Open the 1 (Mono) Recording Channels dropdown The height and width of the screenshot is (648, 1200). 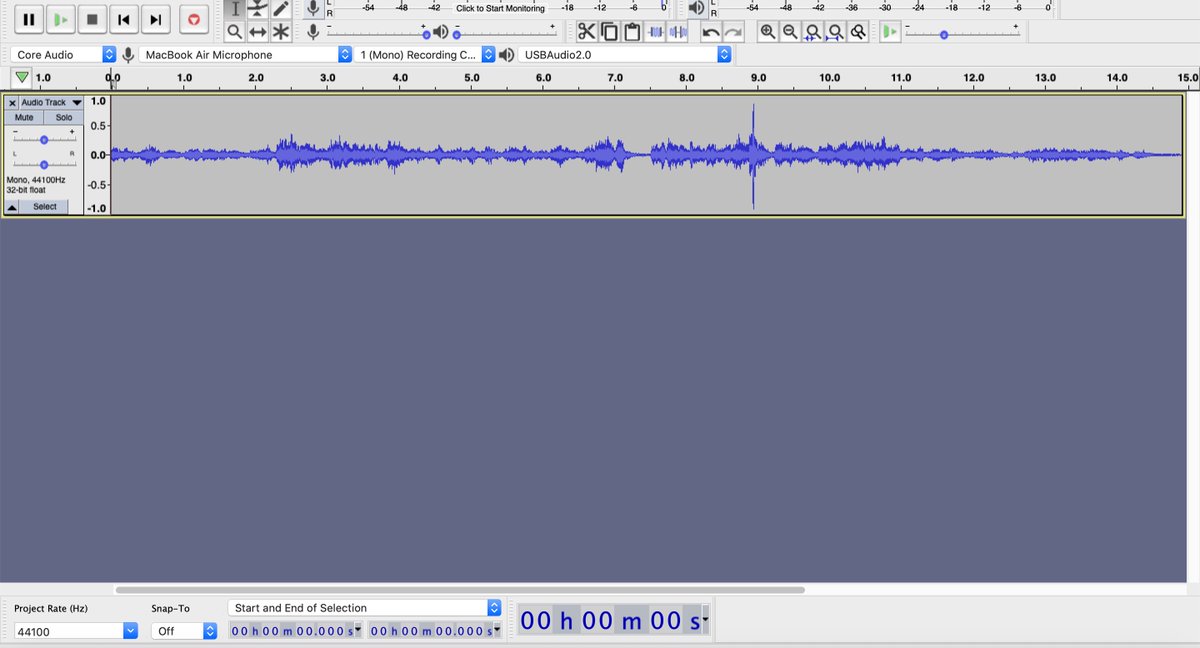[426, 55]
